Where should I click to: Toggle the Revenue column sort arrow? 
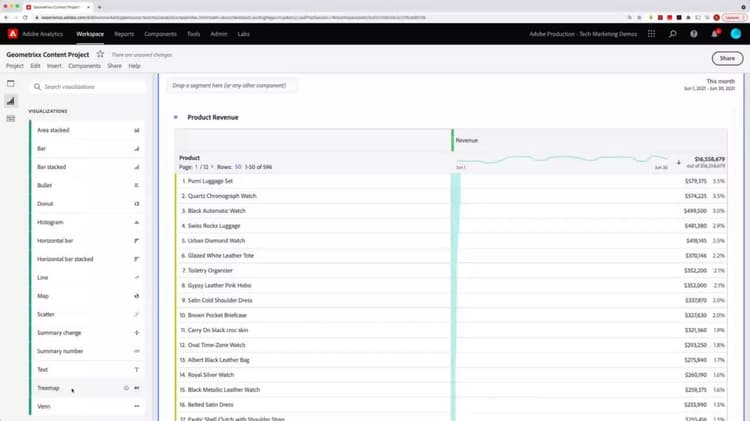tap(678, 163)
